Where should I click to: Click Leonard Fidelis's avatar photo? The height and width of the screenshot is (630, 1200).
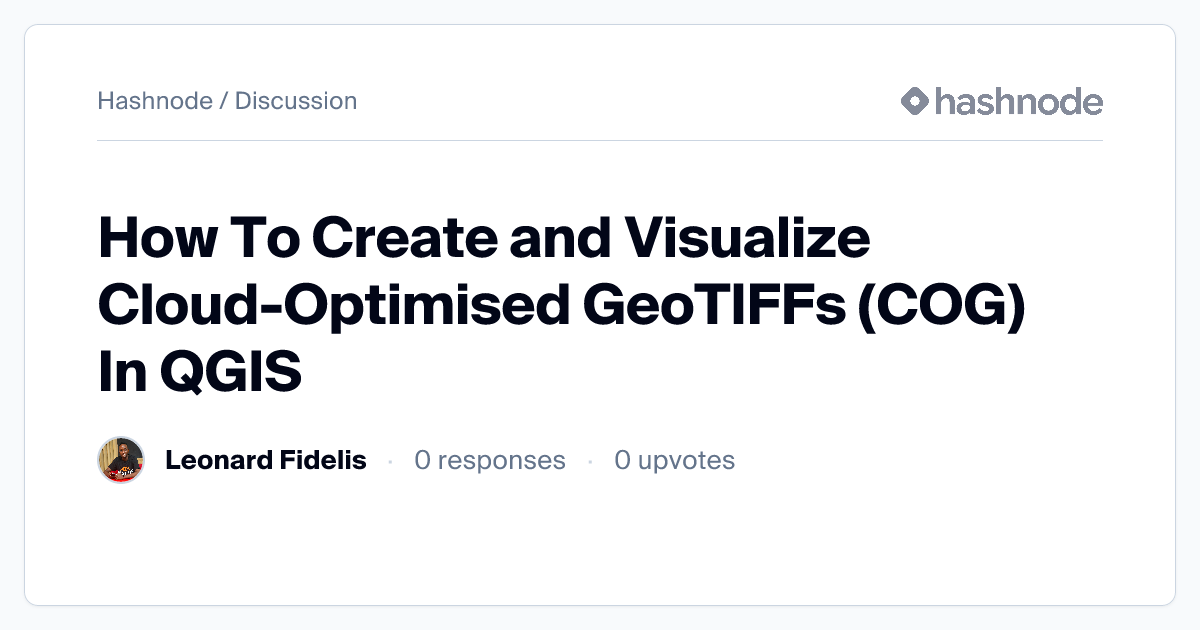[121, 460]
